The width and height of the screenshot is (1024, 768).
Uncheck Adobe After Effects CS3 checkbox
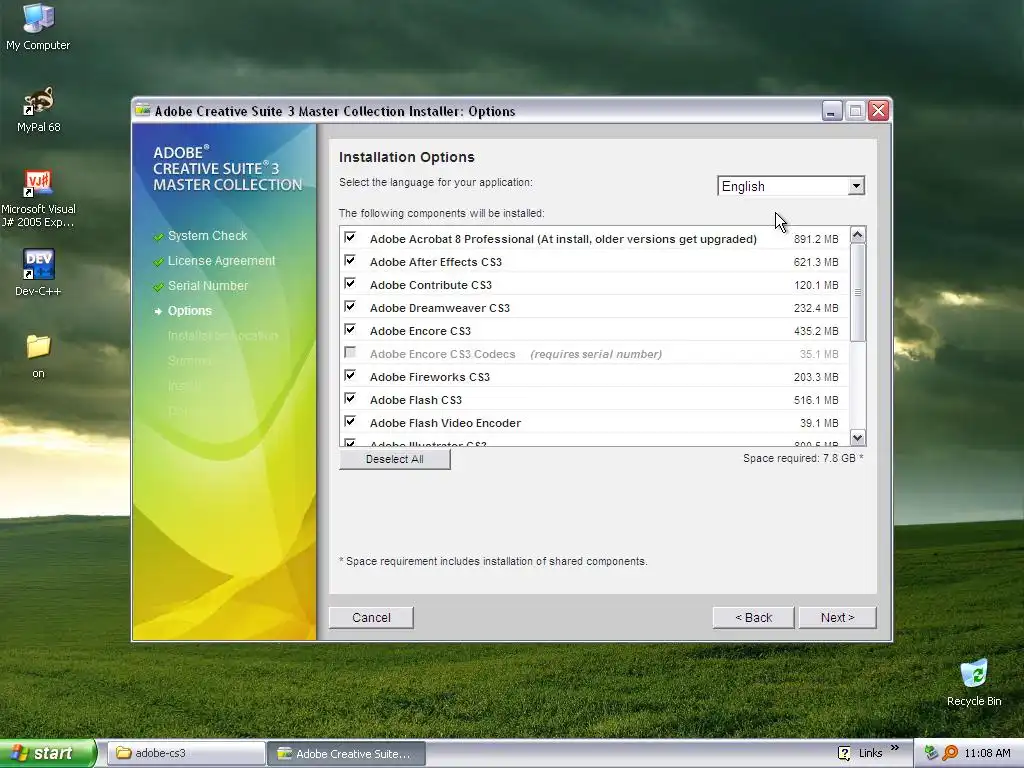tap(350, 261)
